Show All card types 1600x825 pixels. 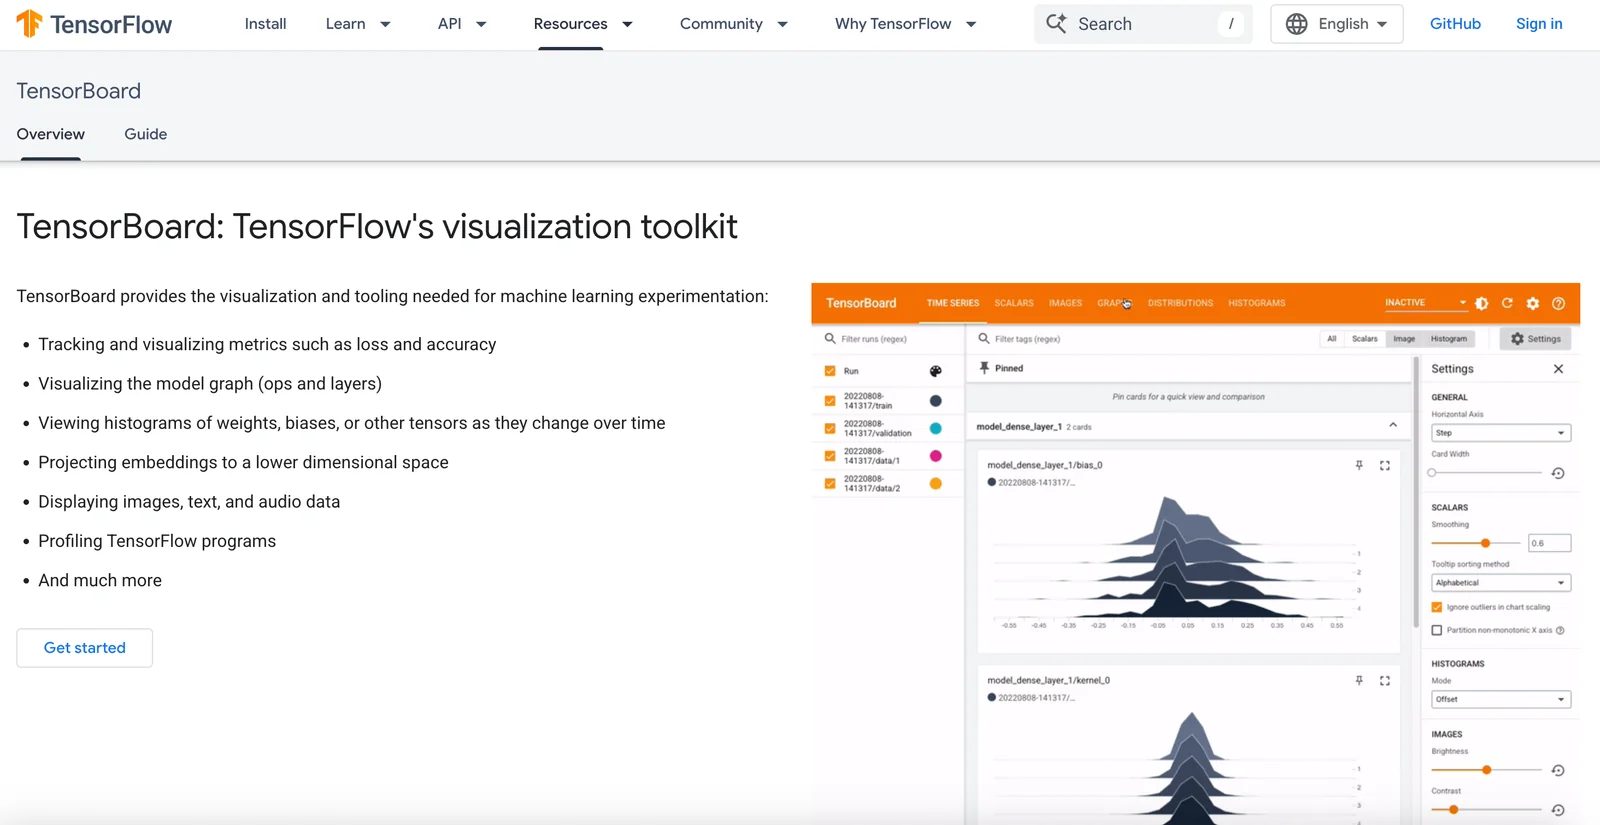[x=1332, y=339]
